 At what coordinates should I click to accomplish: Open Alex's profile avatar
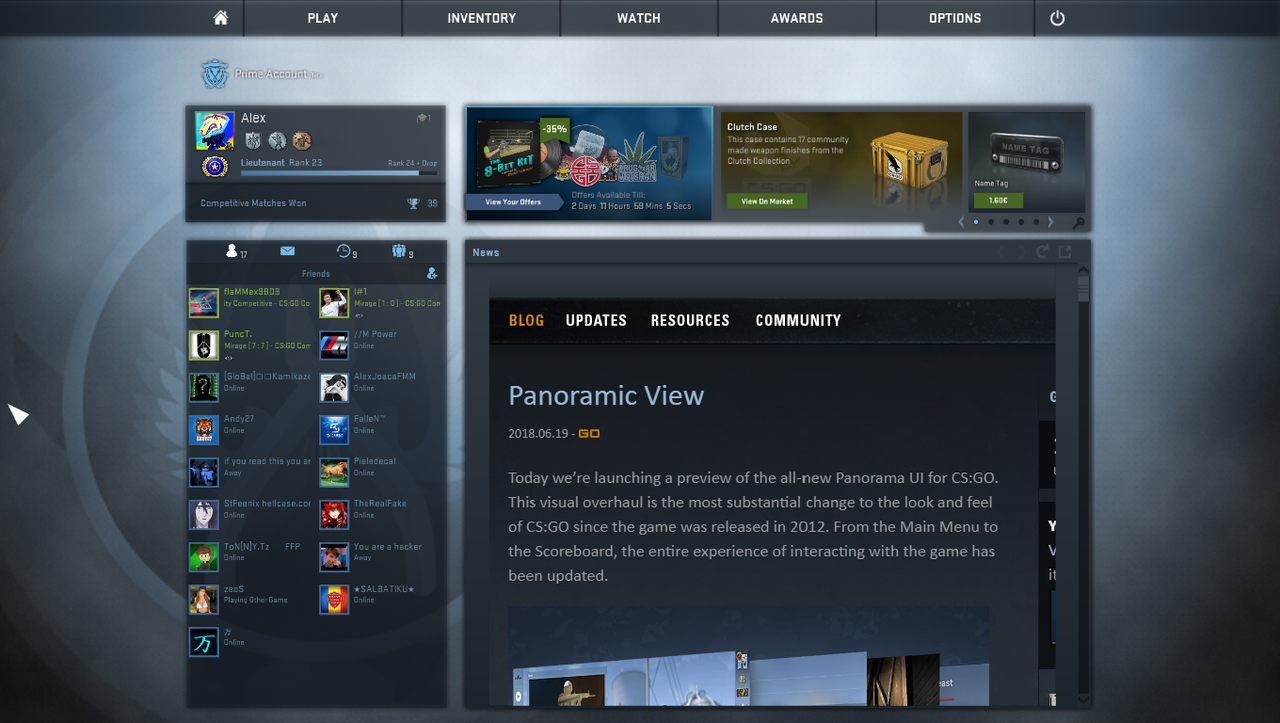click(215, 131)
